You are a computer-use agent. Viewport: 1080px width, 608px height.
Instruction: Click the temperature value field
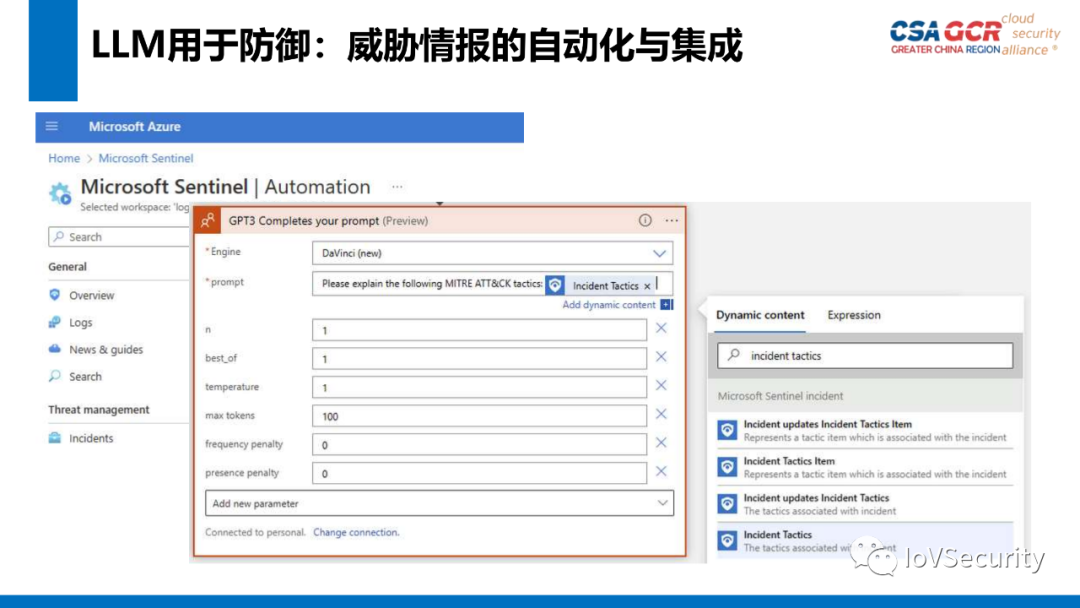479,387
